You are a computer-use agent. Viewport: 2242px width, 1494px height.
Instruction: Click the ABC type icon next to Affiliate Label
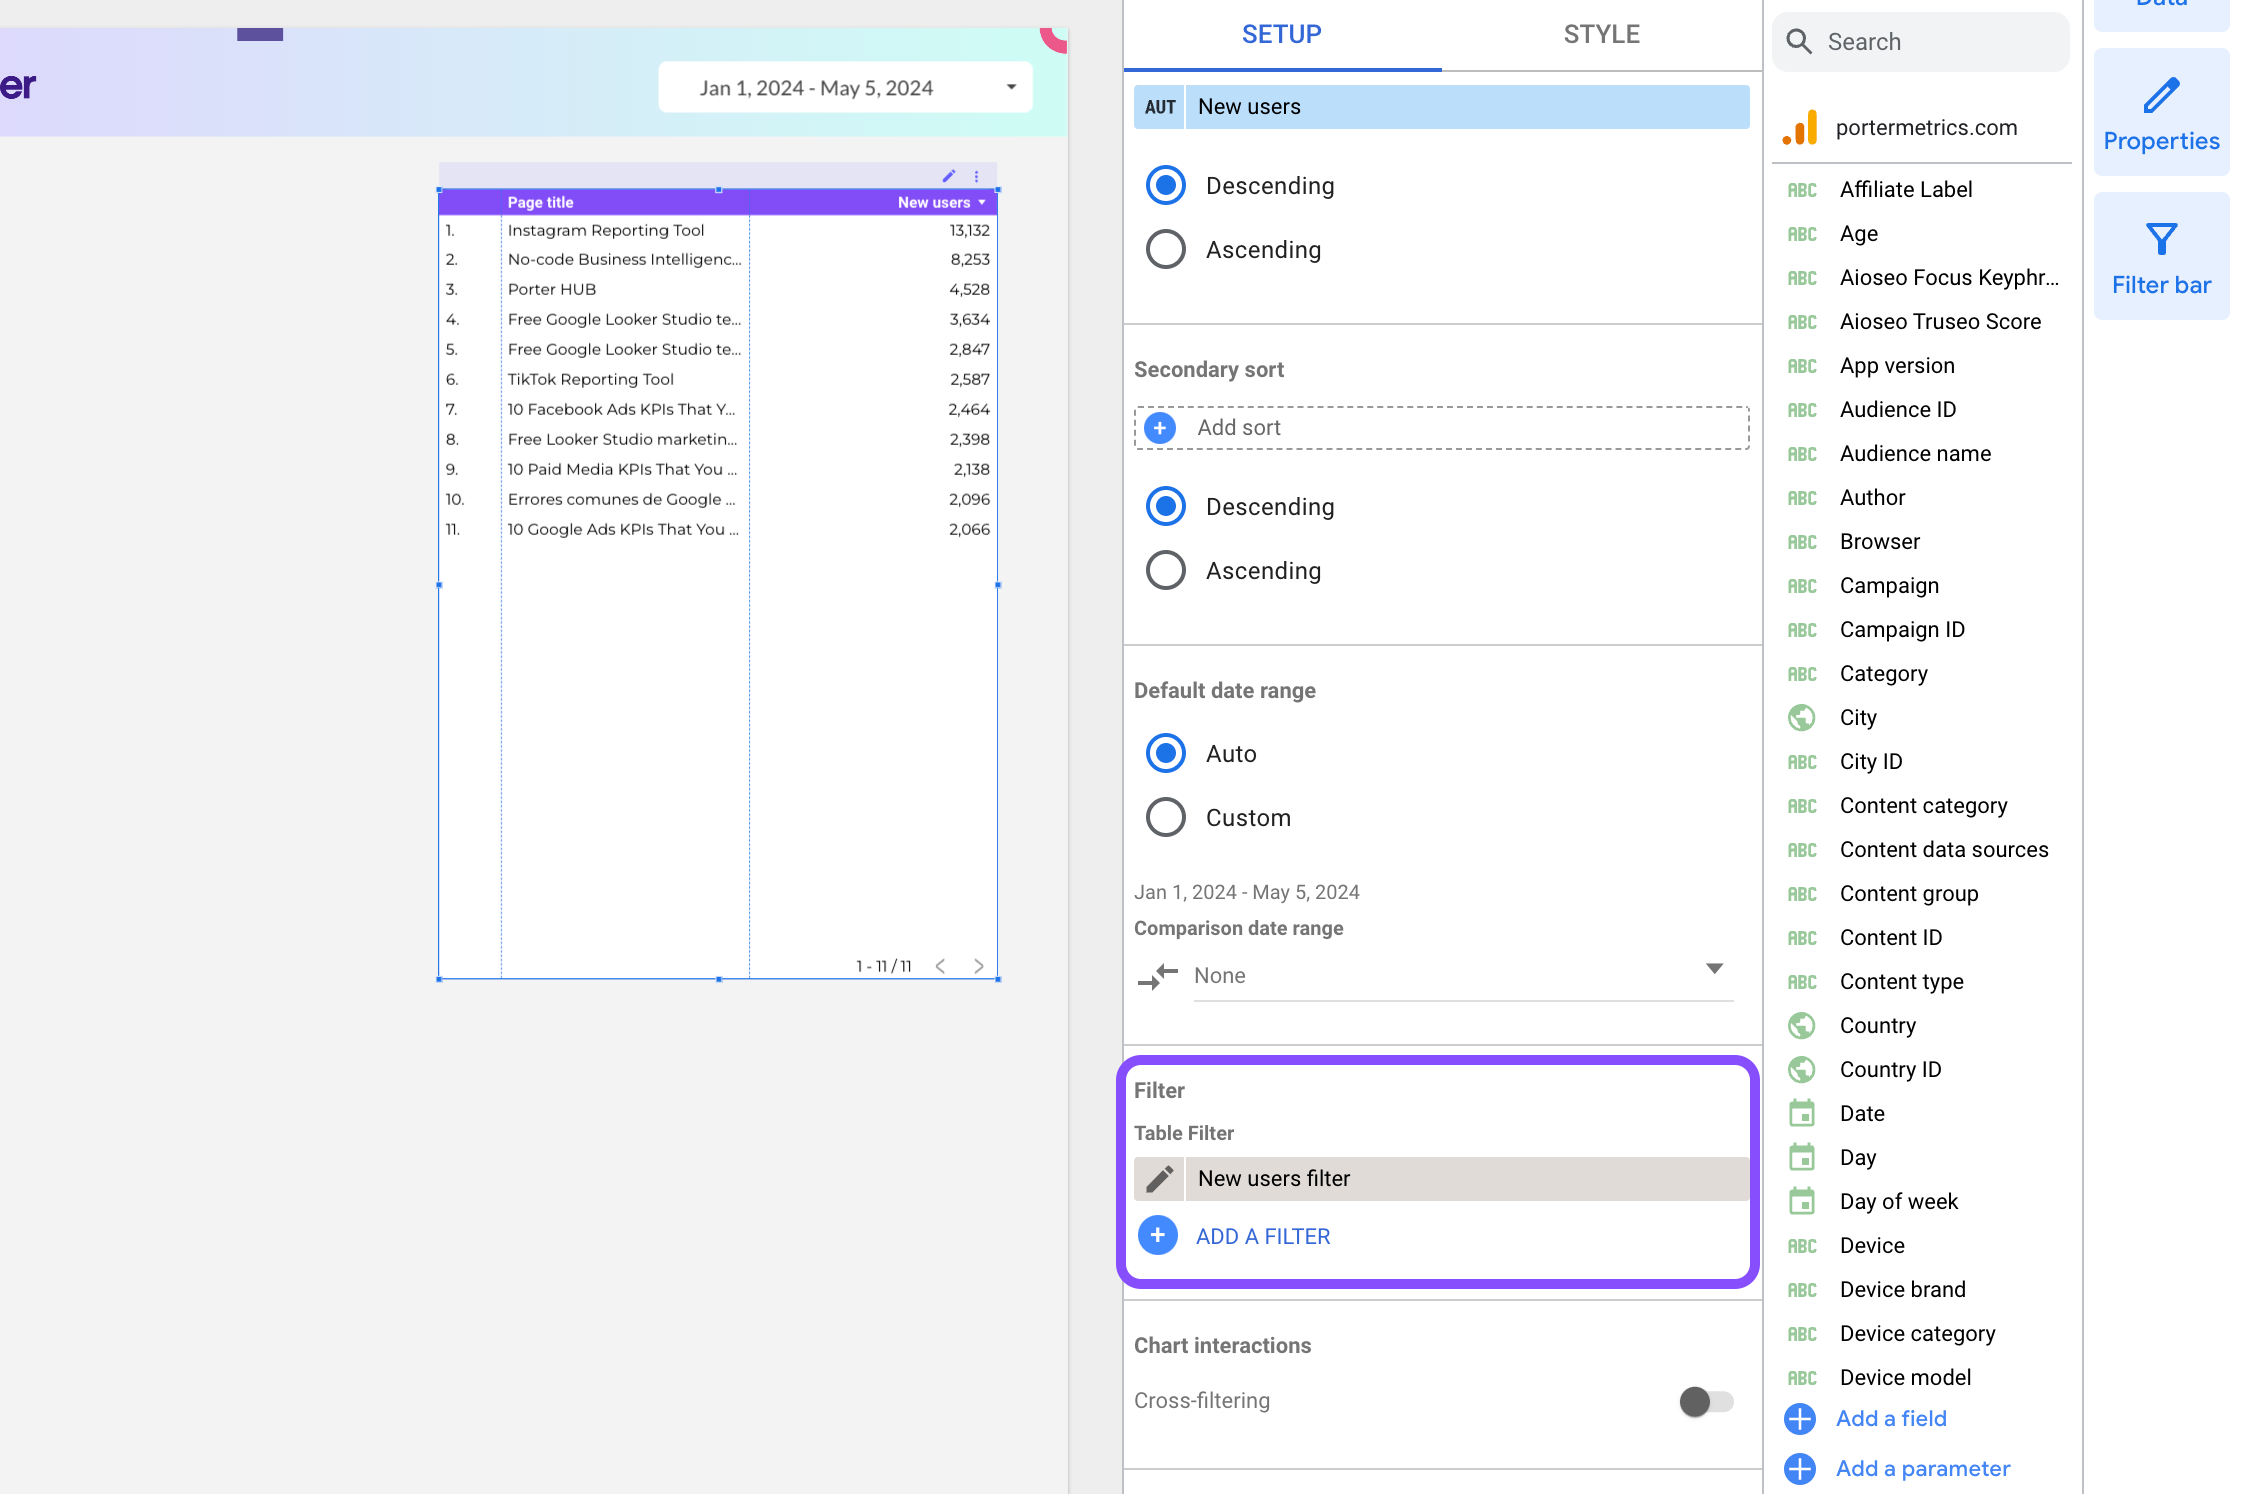tap(1802, 190)
